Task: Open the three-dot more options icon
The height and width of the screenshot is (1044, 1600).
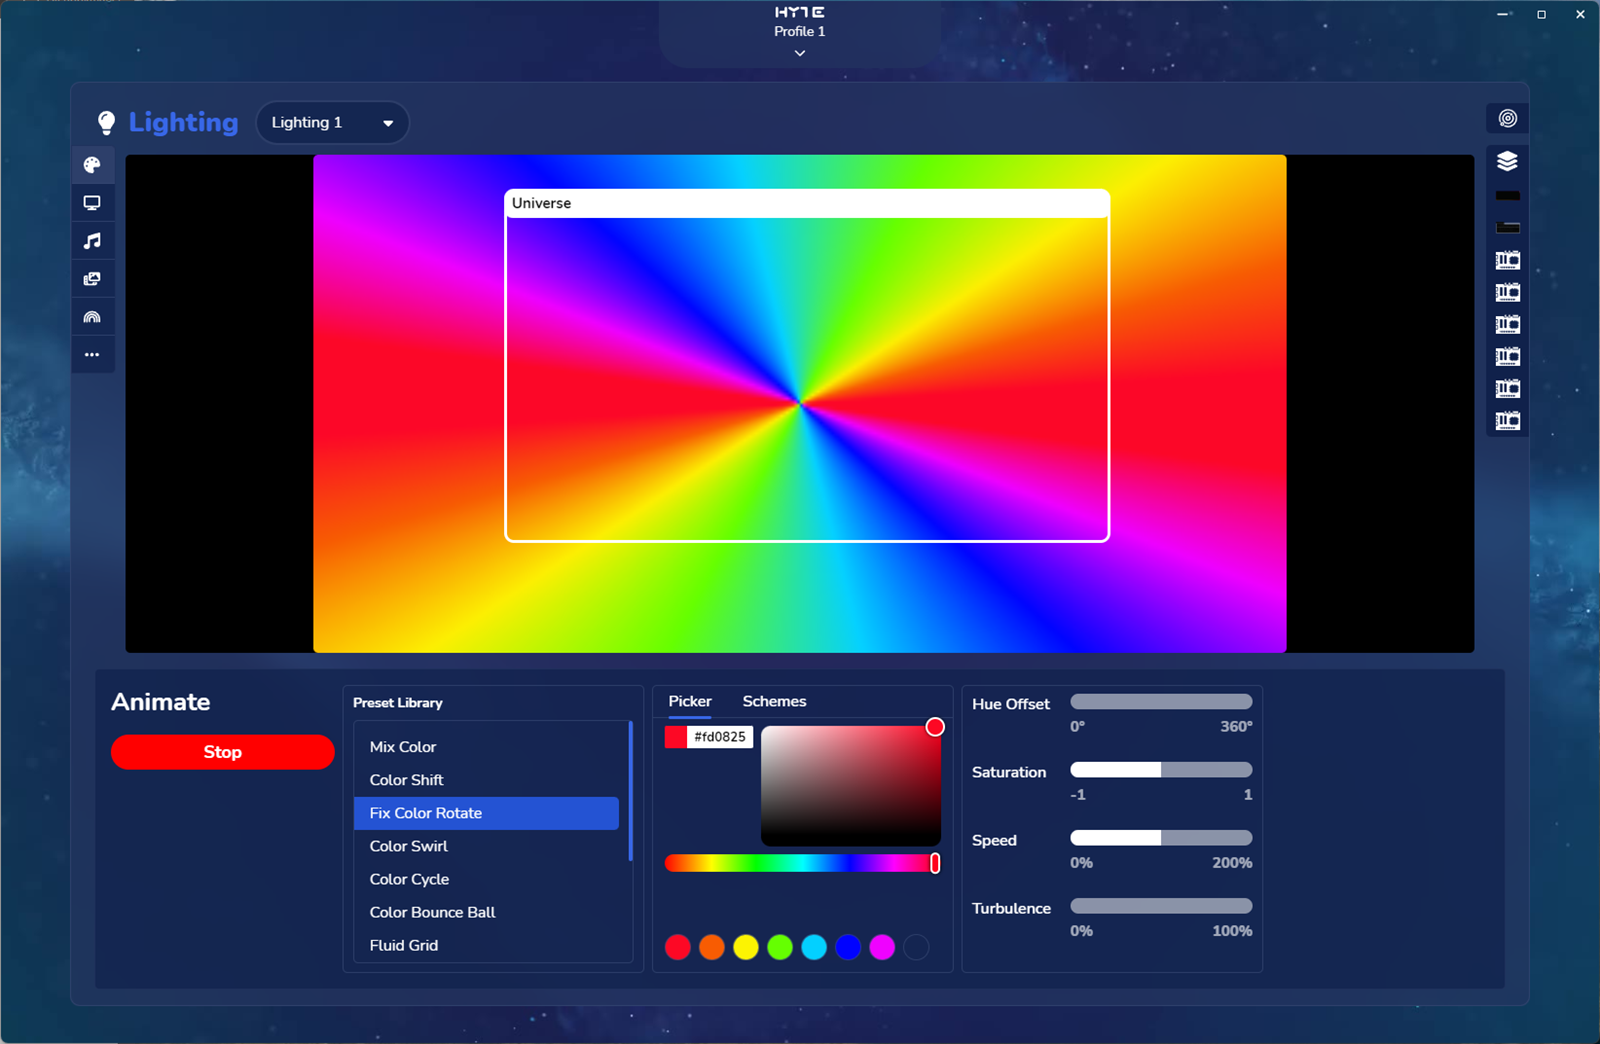Action: pyautogui.click(x=92, y=355)
